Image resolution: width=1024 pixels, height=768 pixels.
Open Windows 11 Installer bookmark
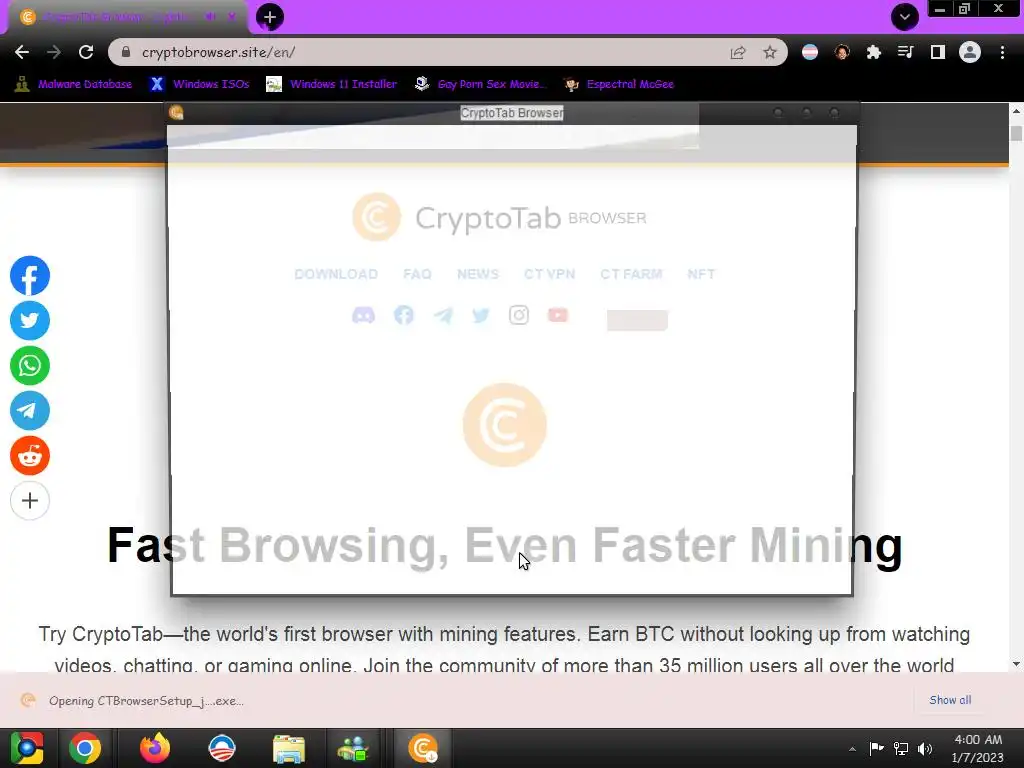click(x=332, y=84)
